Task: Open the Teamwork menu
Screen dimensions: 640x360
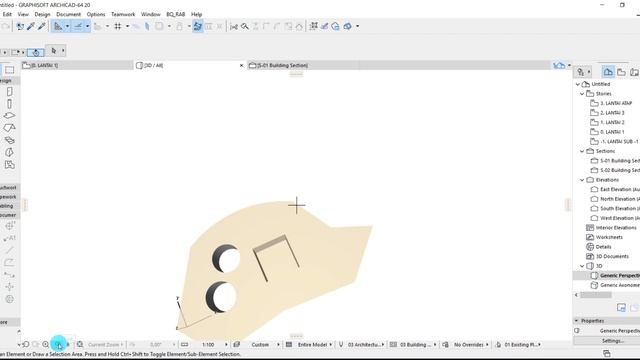Action: coord(123,14)
